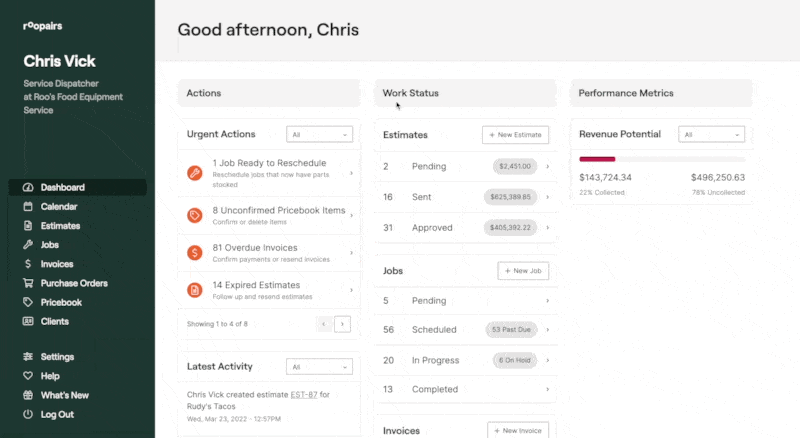Screen dimensions: 800x438
Task: Go to Purchase Orders in sidebar
Action: tap(73, 283)
